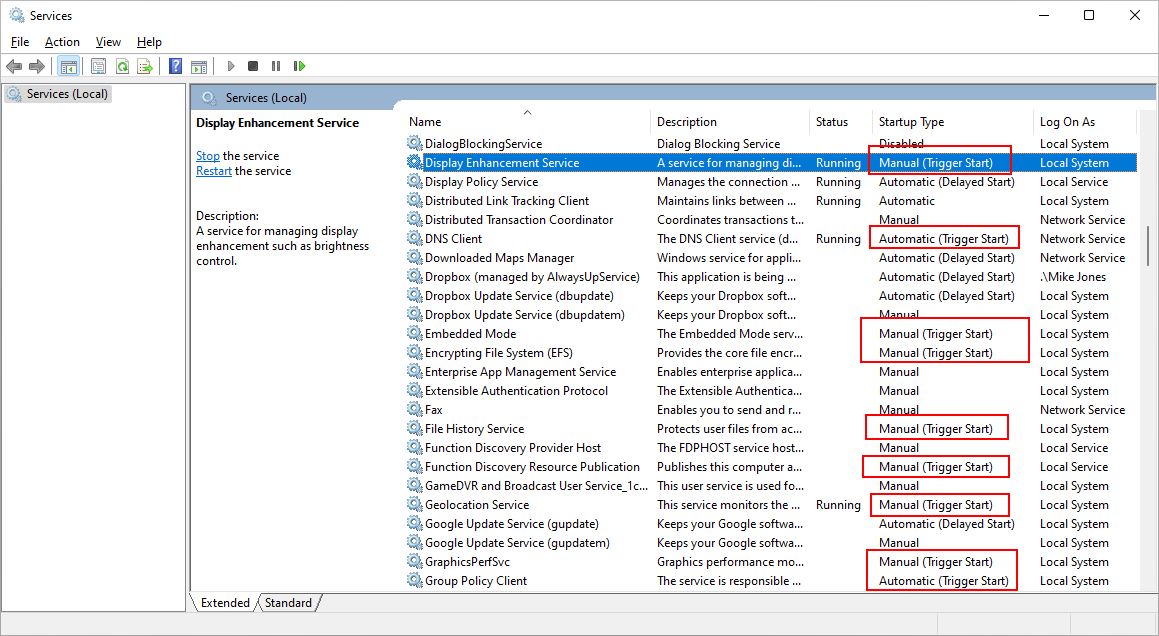This screenshot has width=1159, height=636.
Task: Click gear icon beside Geolocation Service
Action: [x=415, y=504]
